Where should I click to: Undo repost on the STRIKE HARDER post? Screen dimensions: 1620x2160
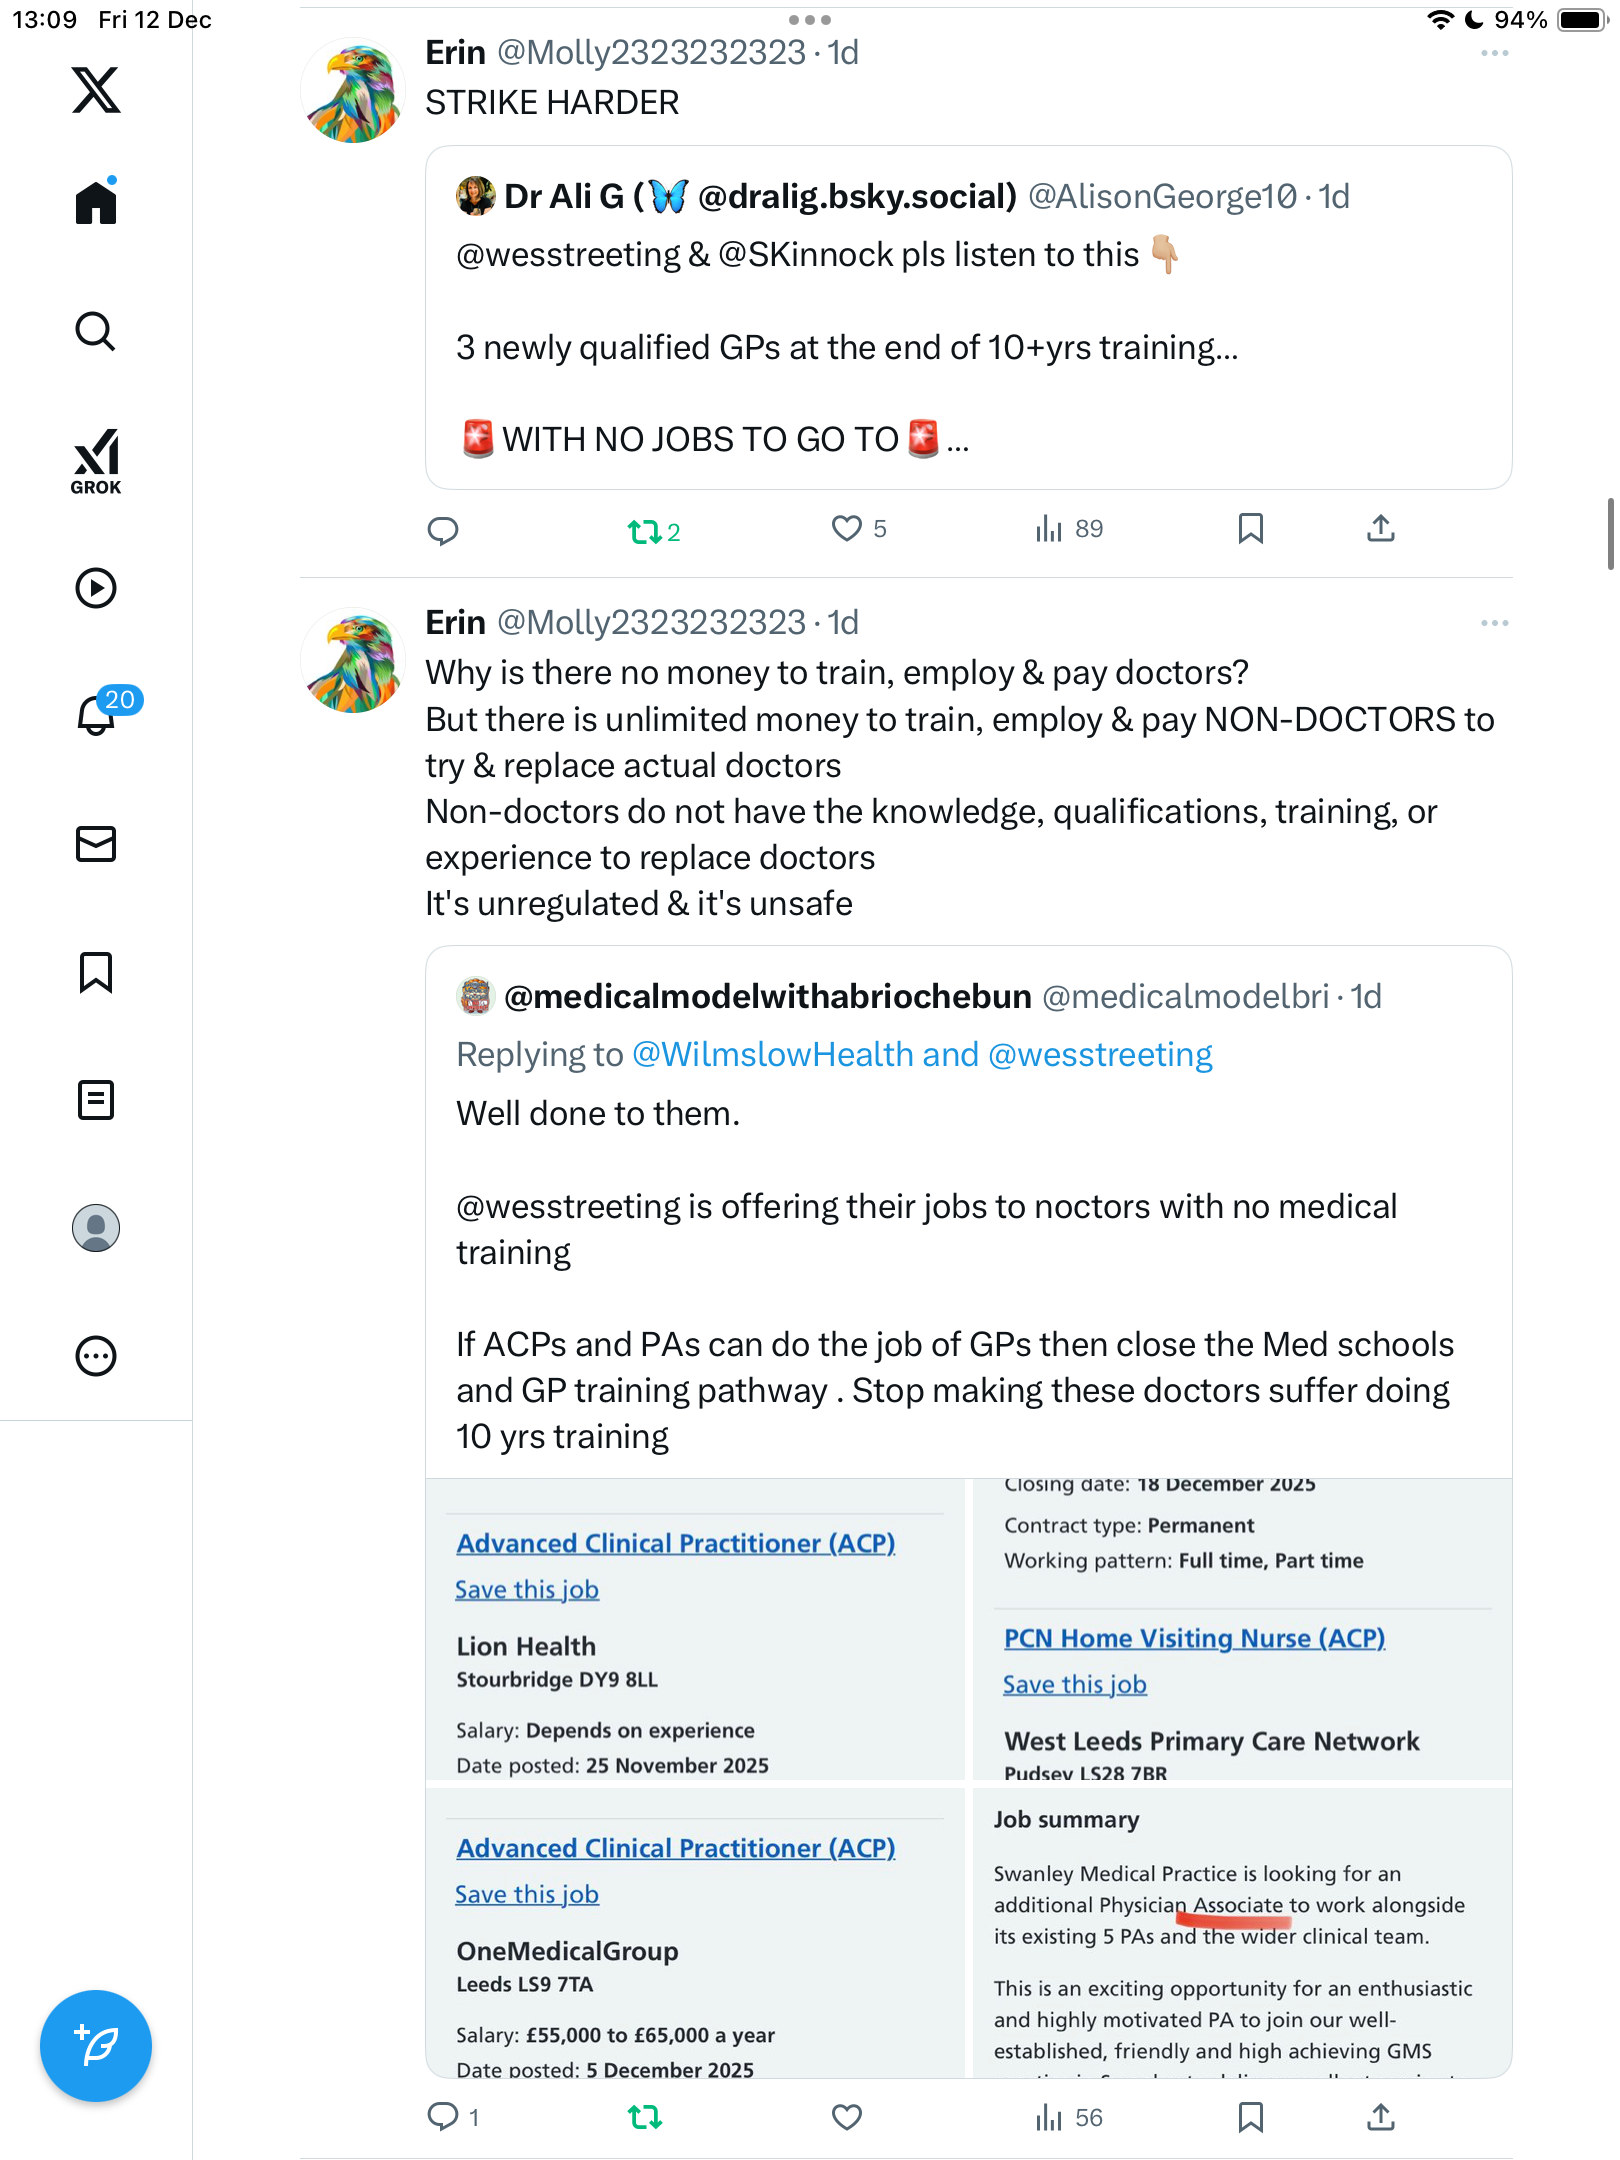tap(645, 531)
